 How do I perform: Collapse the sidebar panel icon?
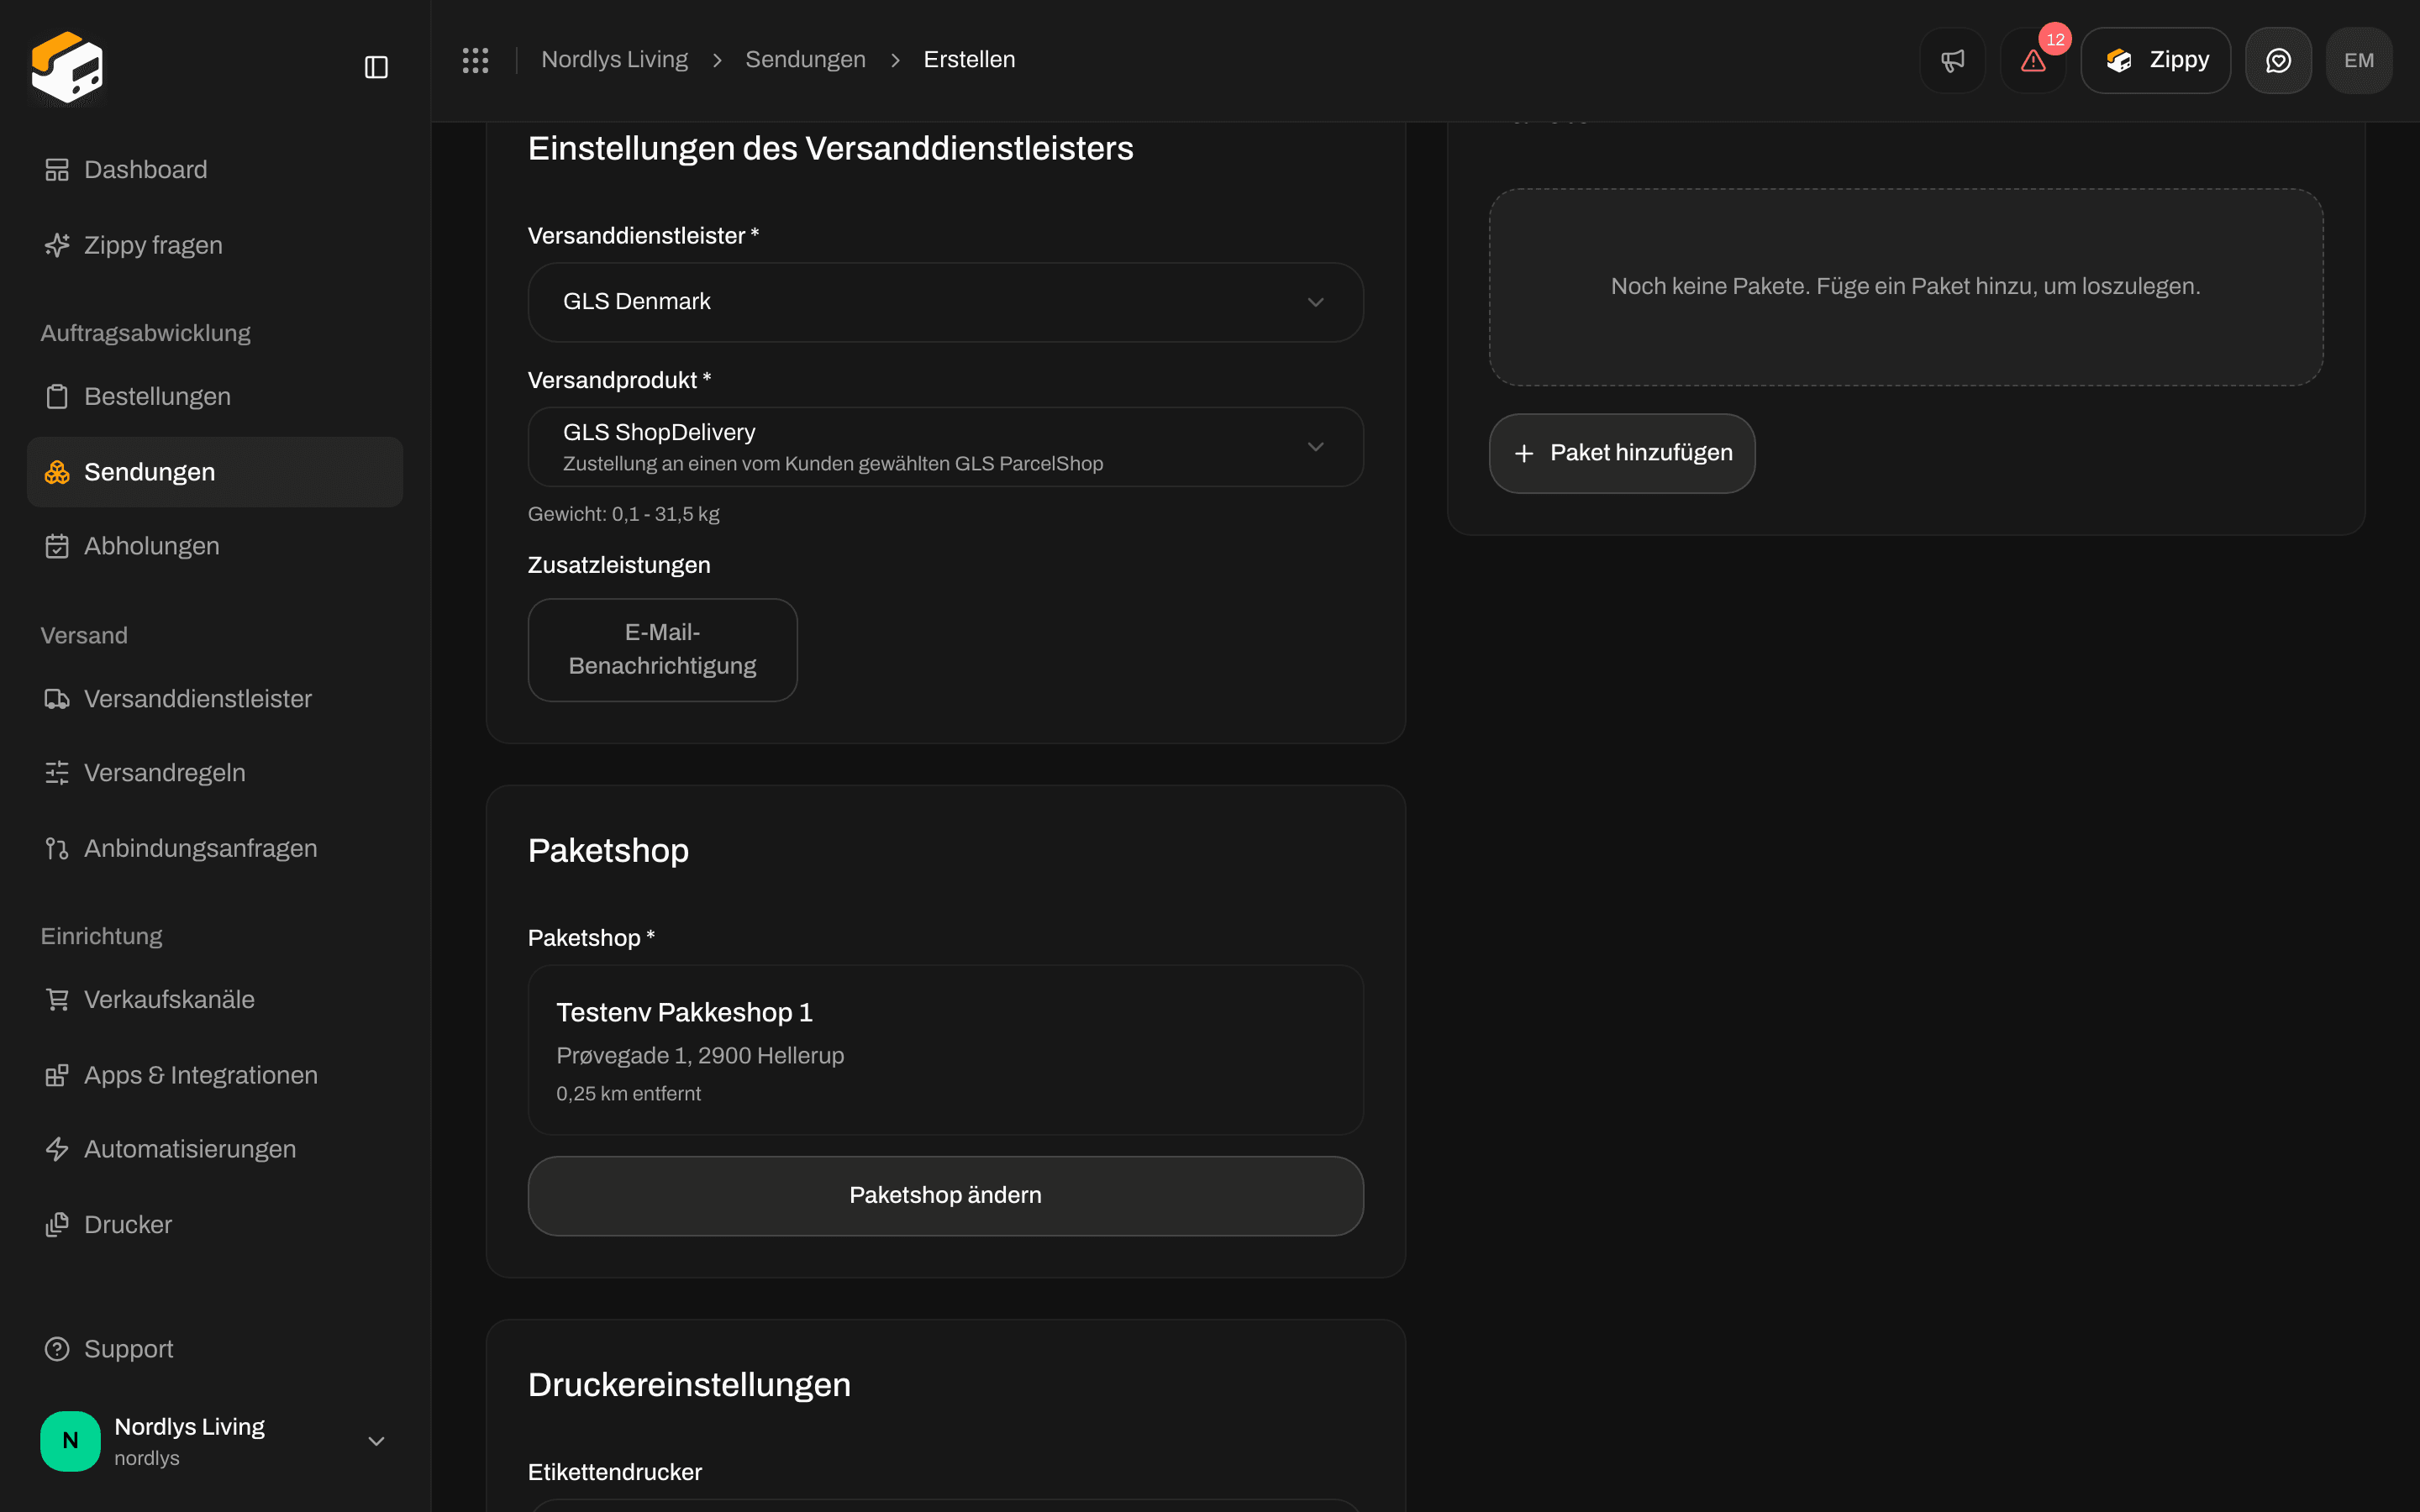(376, 67)
